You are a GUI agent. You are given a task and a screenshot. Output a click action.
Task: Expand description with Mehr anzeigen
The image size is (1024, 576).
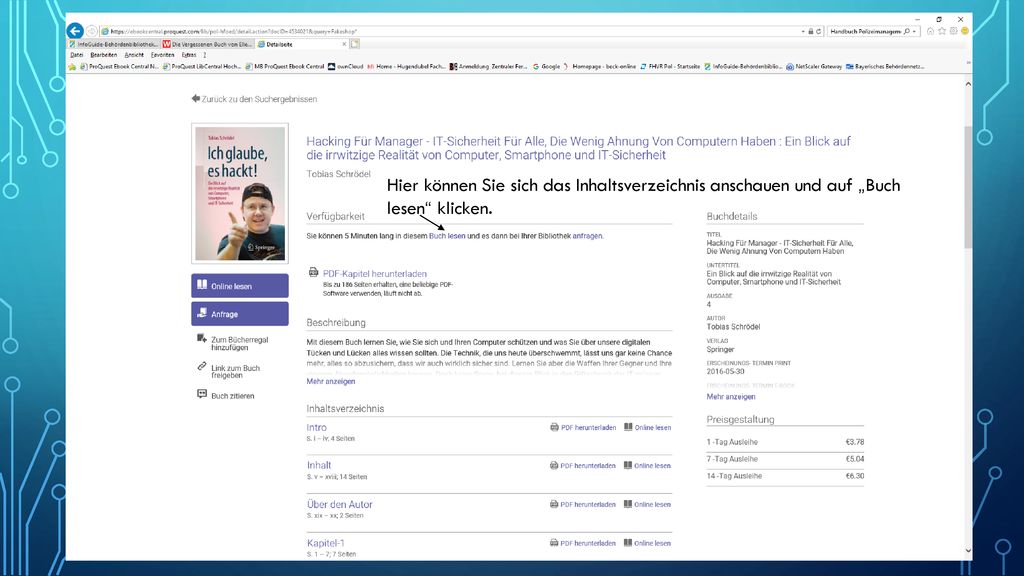(331, 381)
